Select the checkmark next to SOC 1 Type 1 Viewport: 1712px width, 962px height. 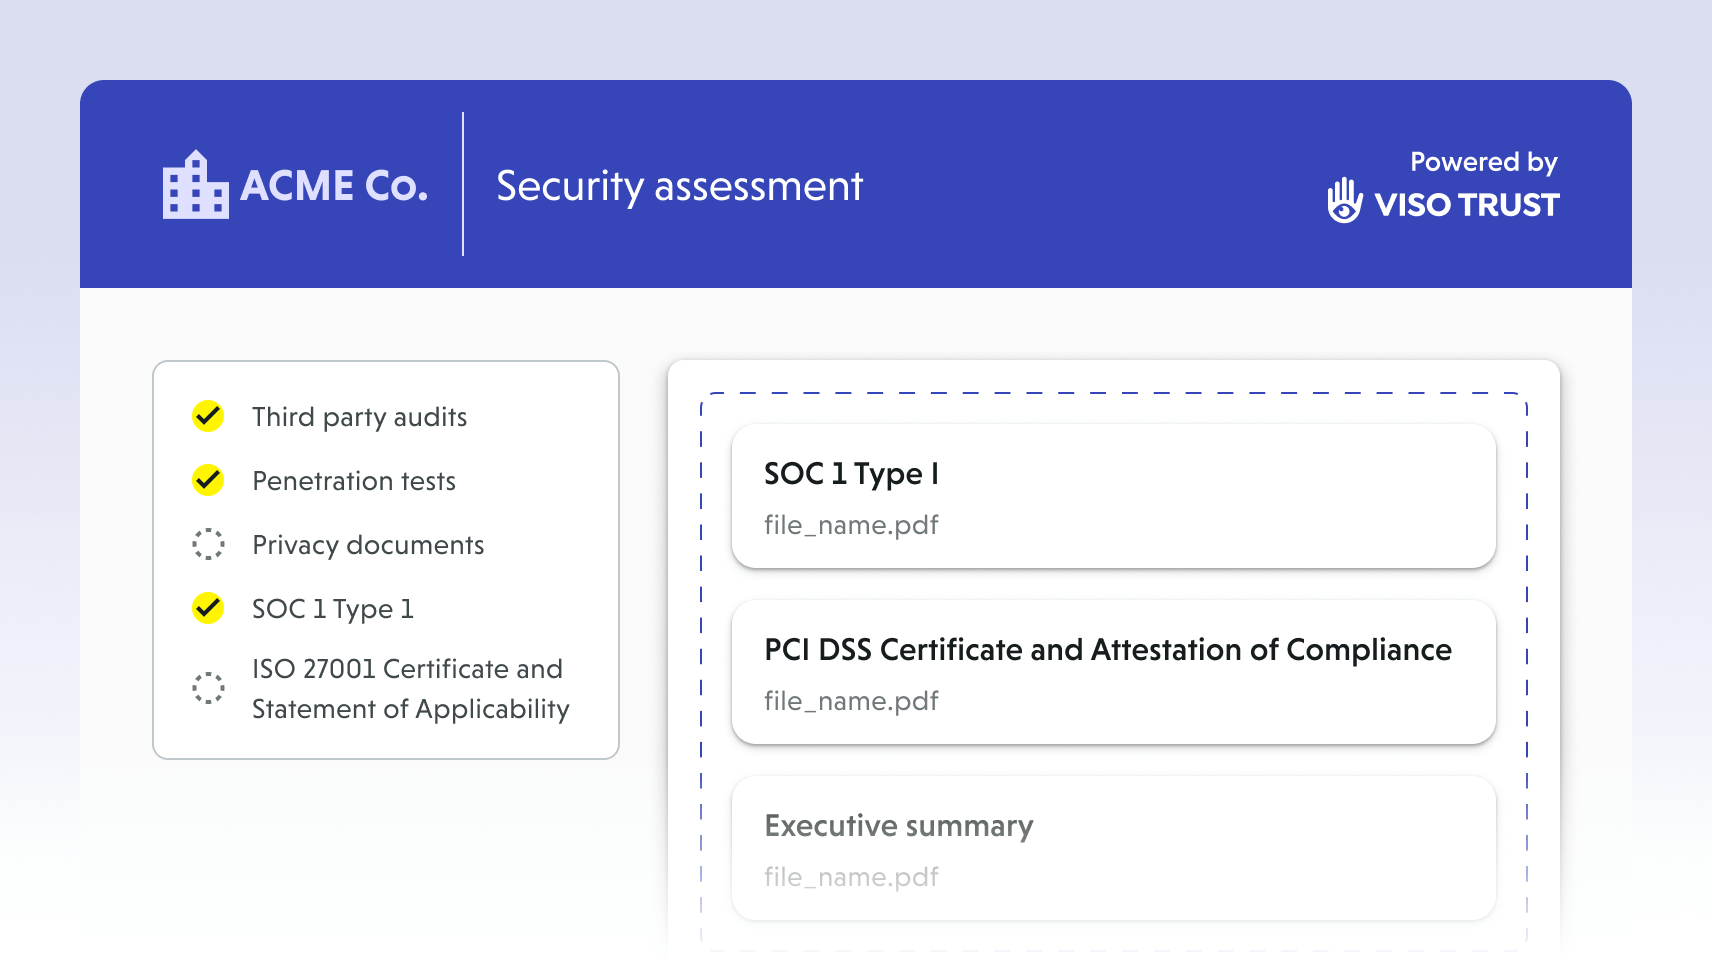click(207, 608)
